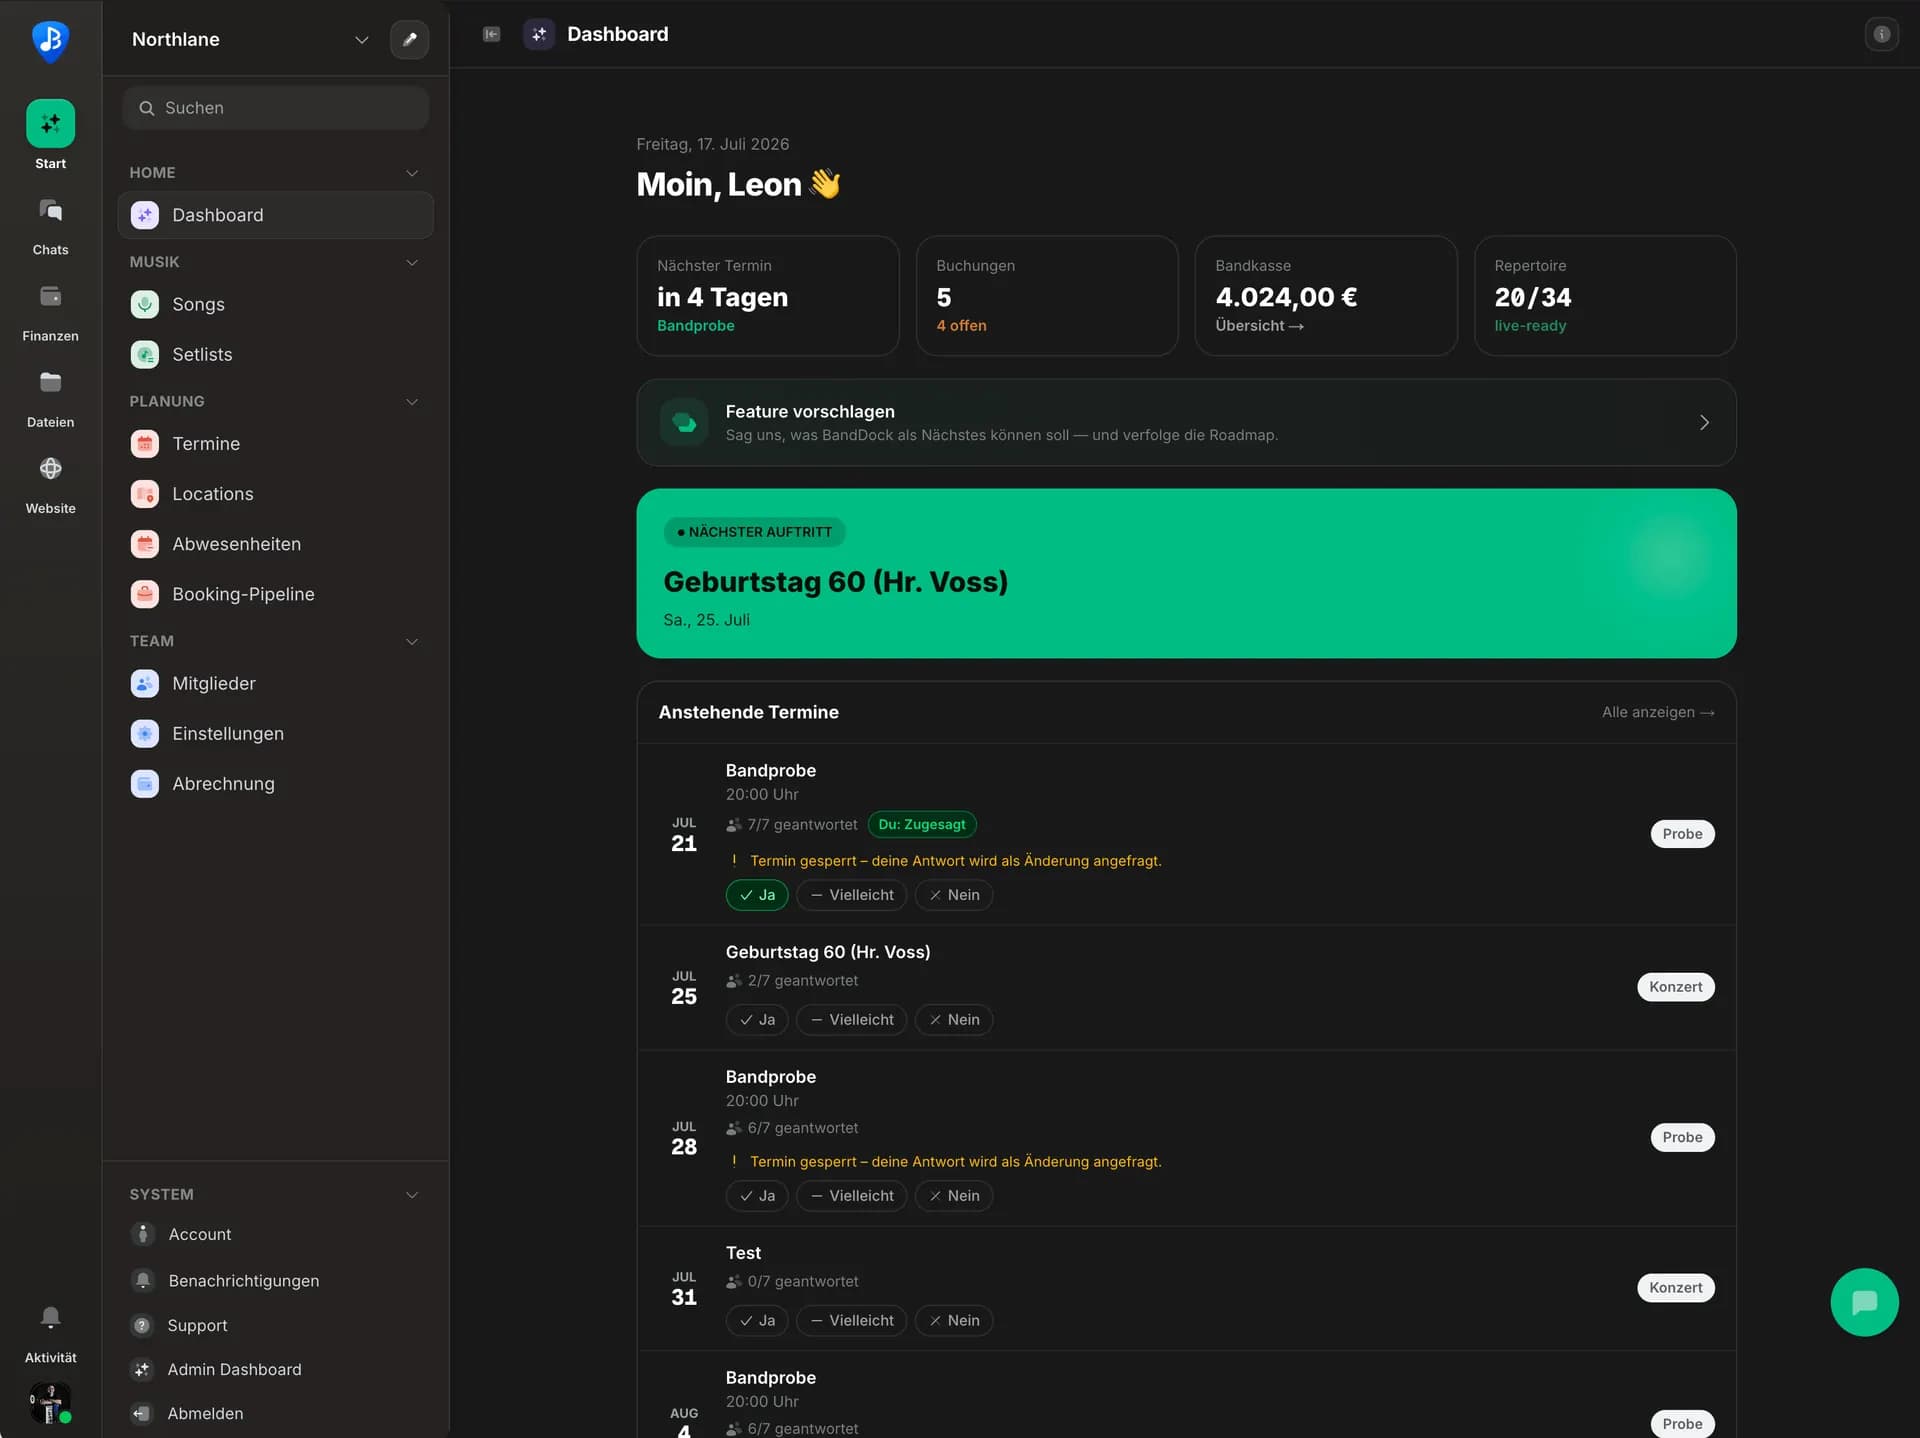Click the Admin Dashboard sparkle icon

pos(143,1369)
